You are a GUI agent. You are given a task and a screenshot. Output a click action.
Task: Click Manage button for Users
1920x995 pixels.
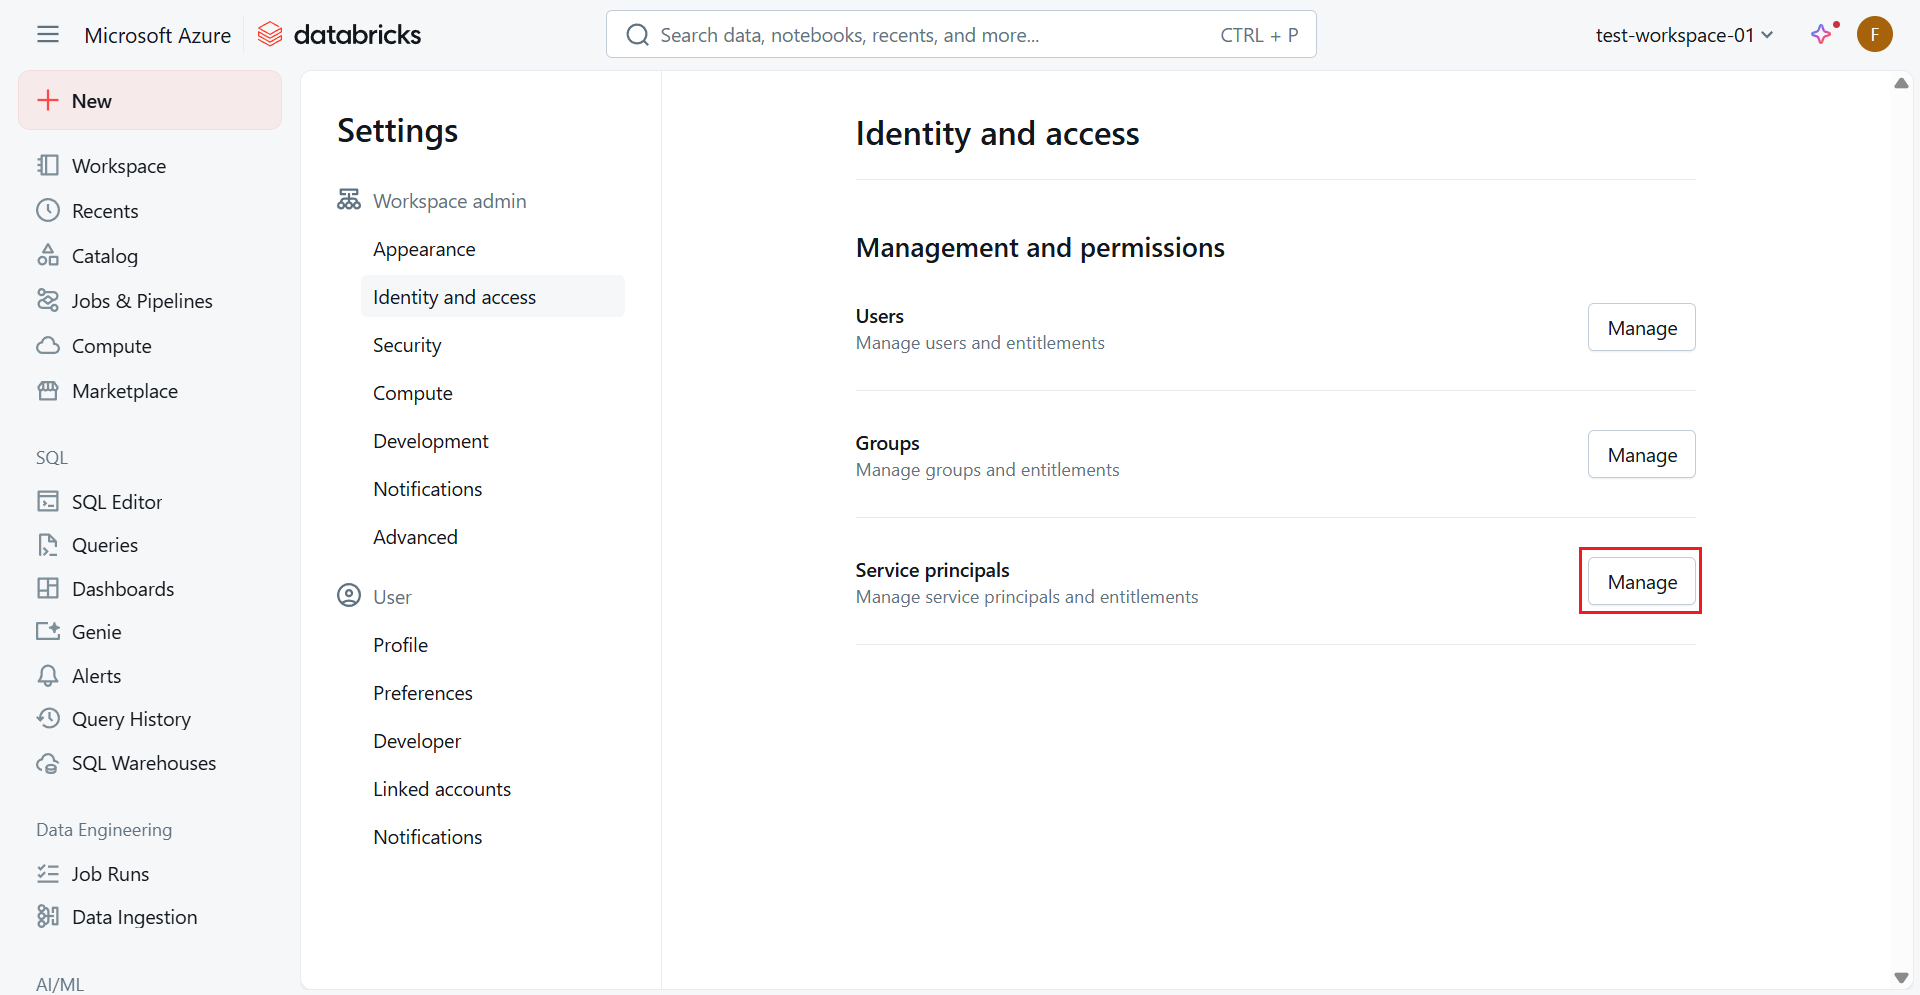click(x=1641, y=327)
